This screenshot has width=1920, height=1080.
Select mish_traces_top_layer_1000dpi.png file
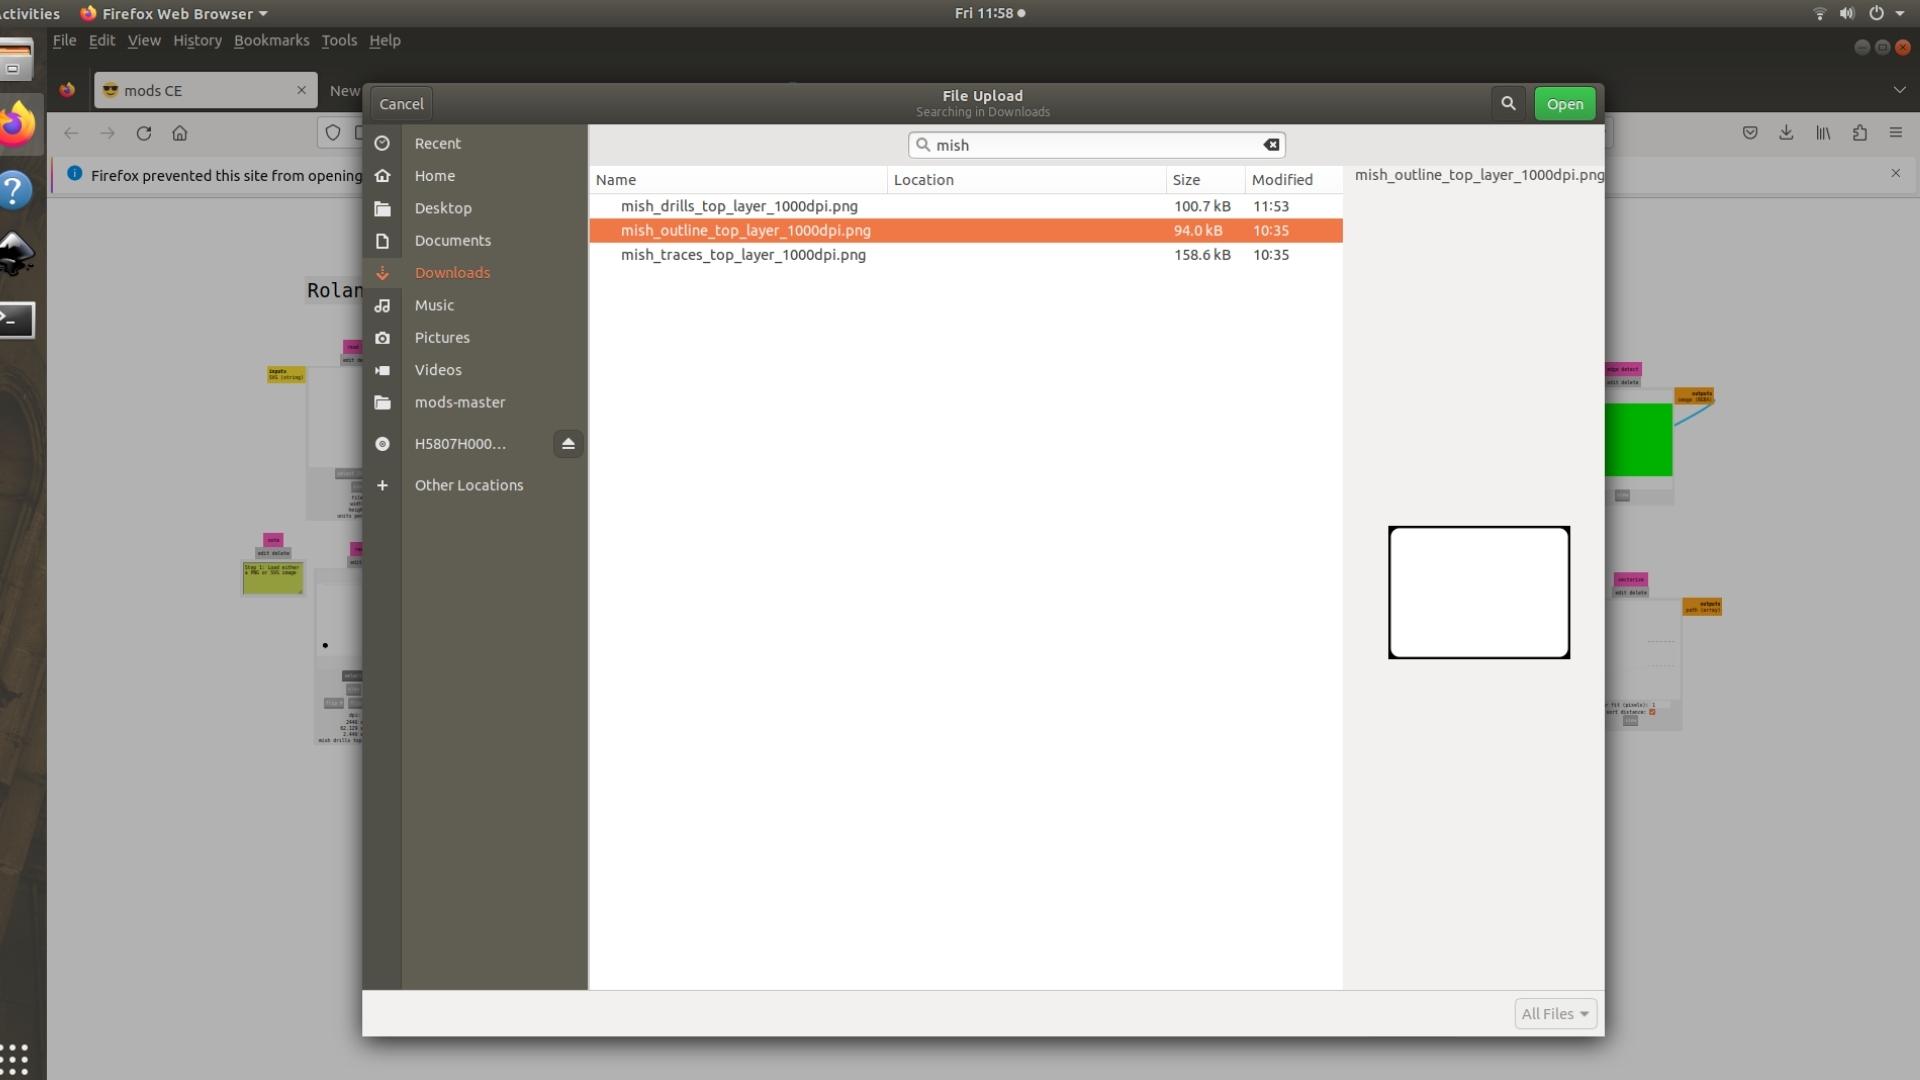743,255
